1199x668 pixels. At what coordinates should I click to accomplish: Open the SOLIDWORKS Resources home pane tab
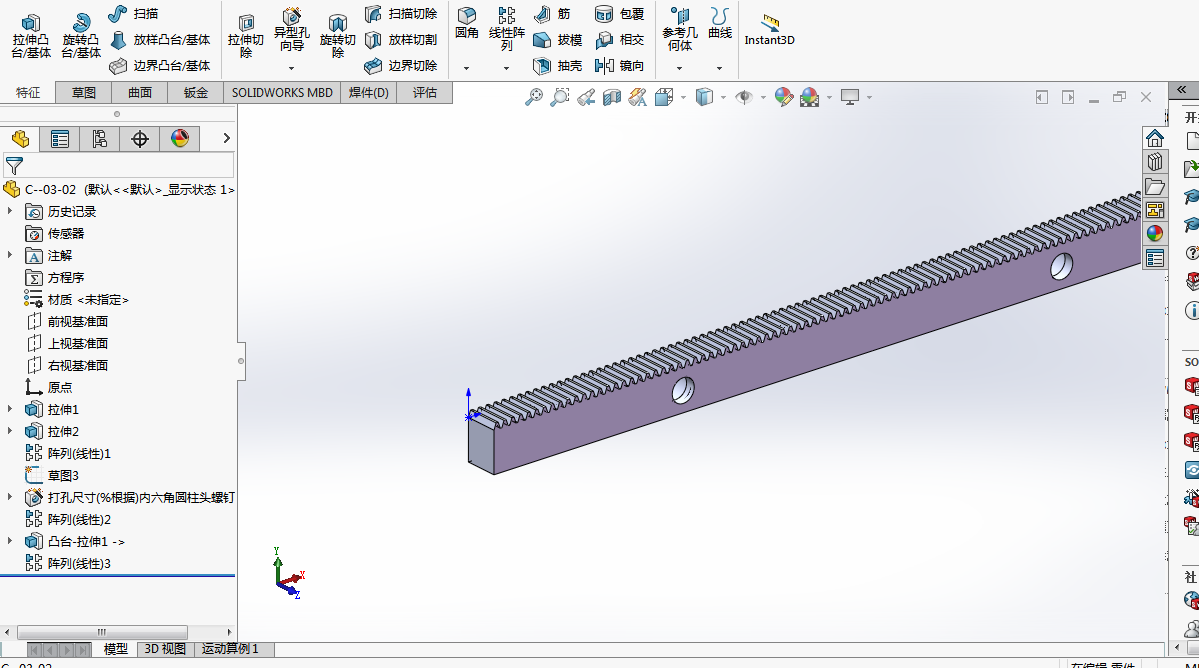coord(1155,138)
